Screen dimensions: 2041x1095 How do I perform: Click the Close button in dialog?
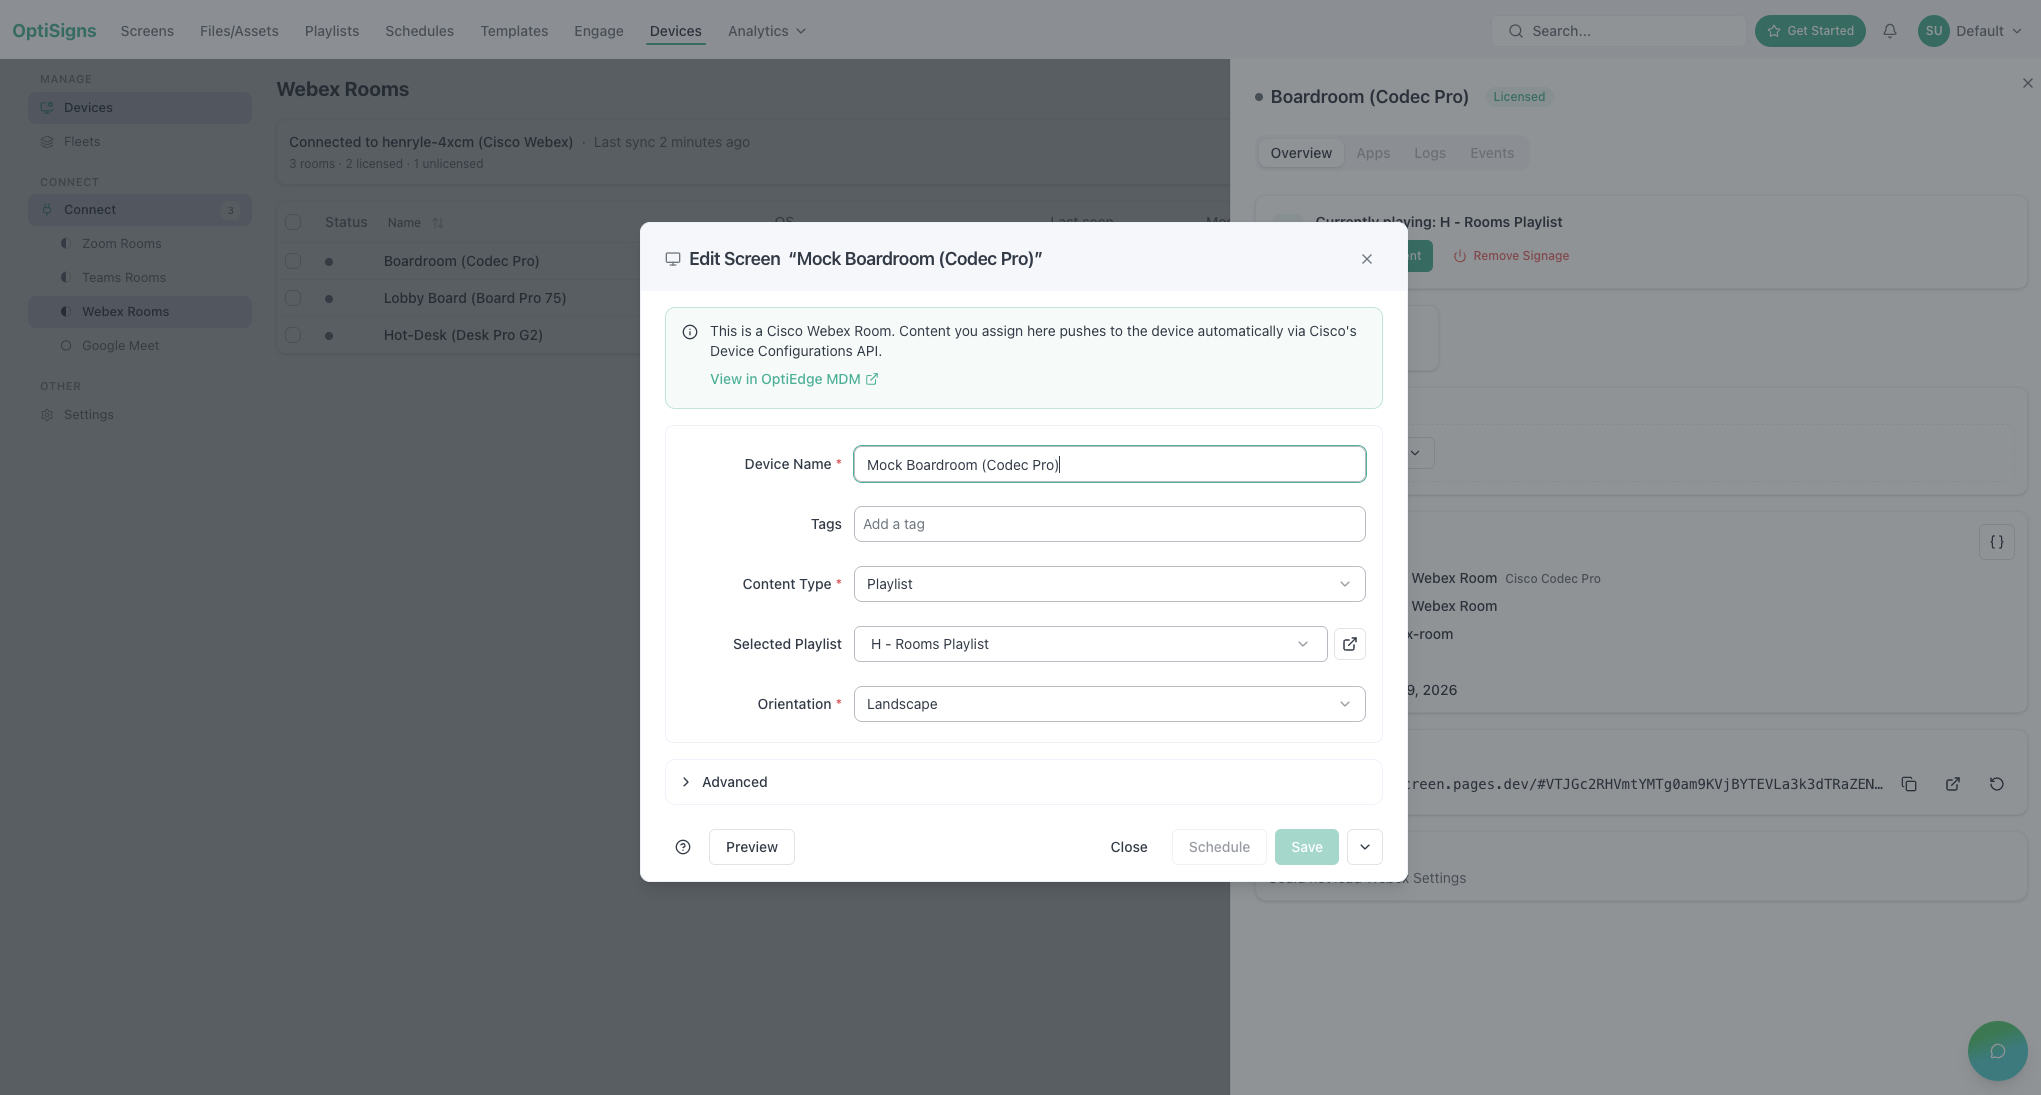tap(1128, 847)
